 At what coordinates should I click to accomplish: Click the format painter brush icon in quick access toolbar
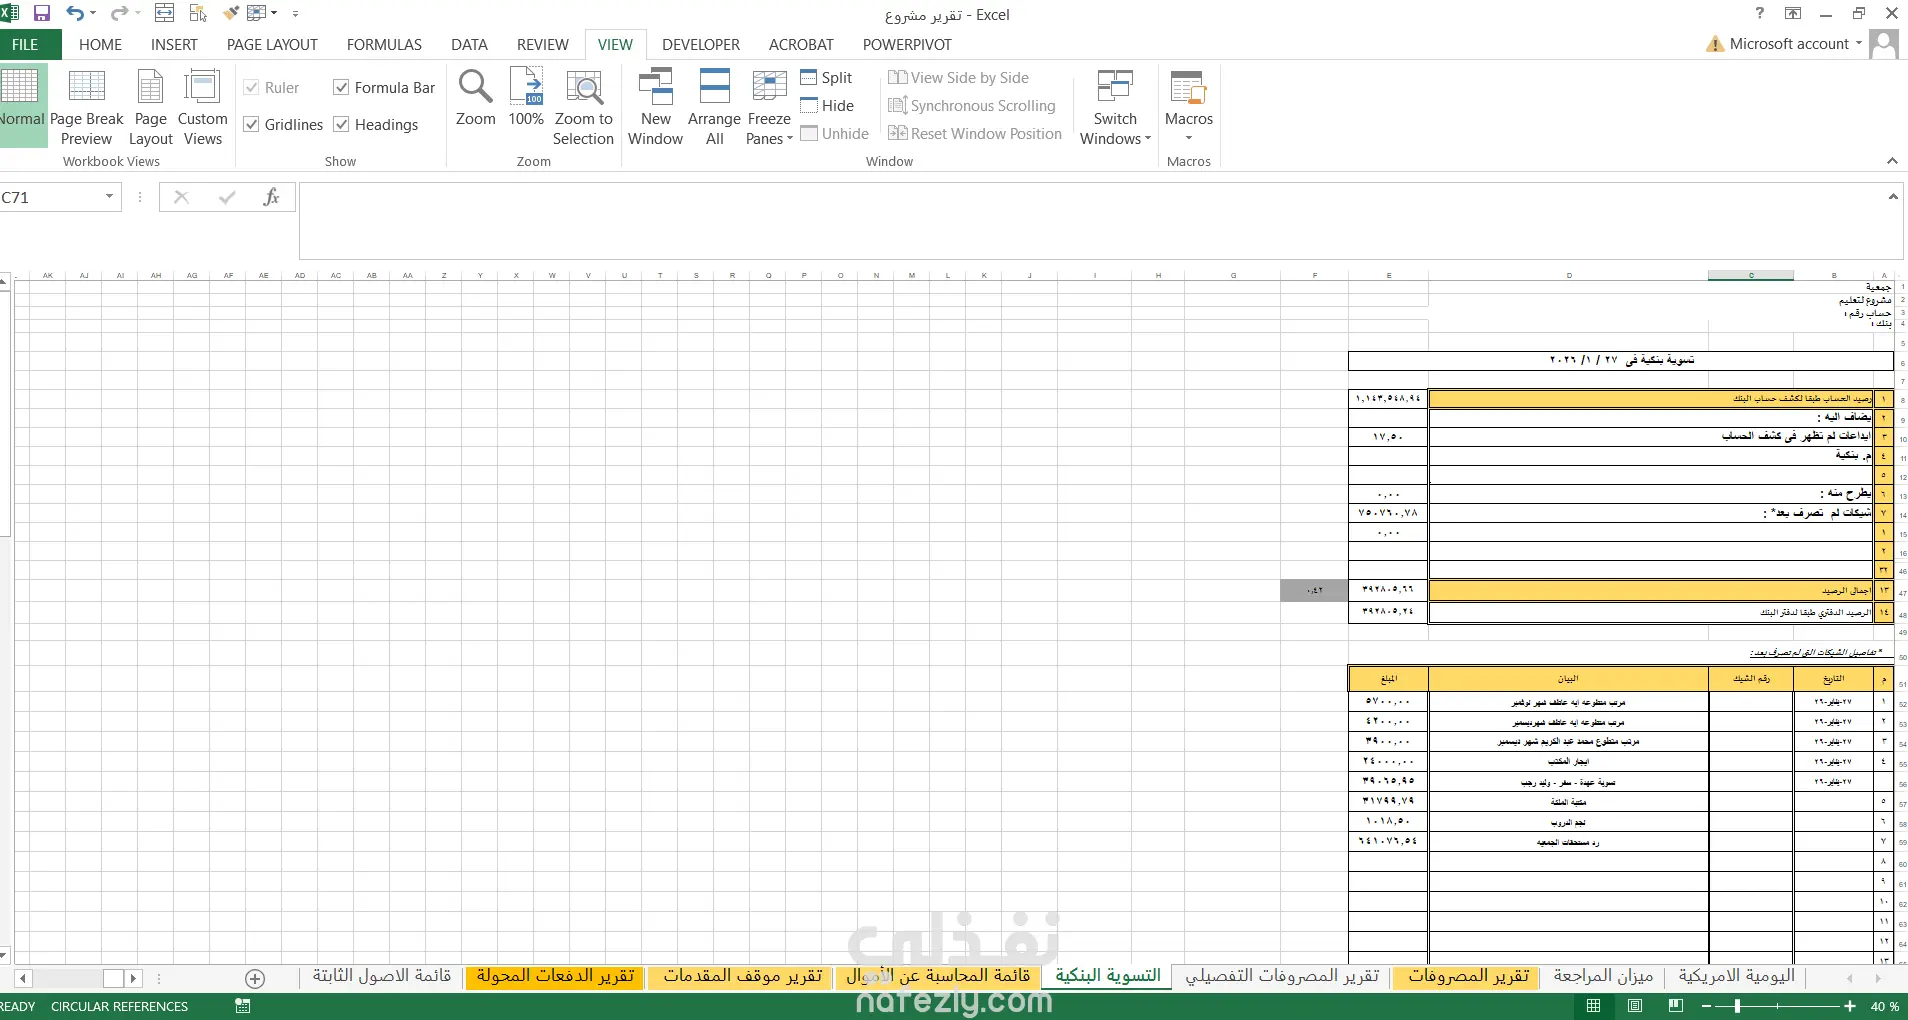point(231,14)
